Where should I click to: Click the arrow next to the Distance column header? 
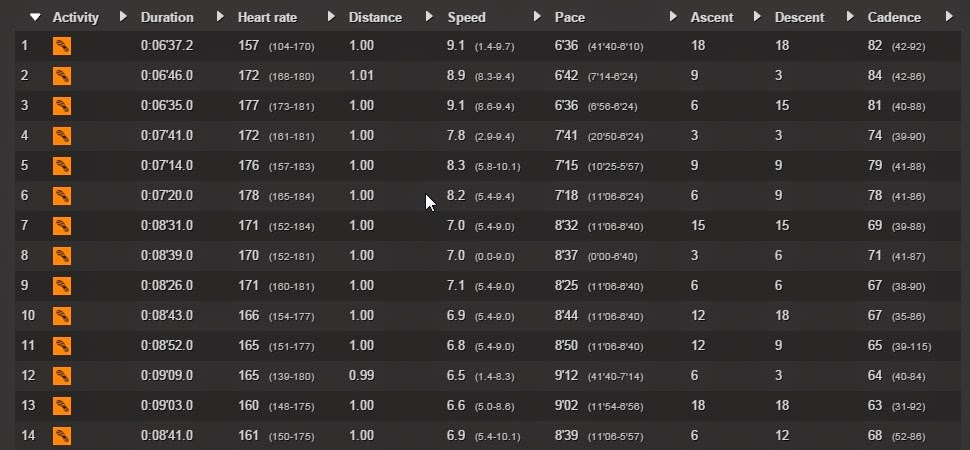[429, 17]
